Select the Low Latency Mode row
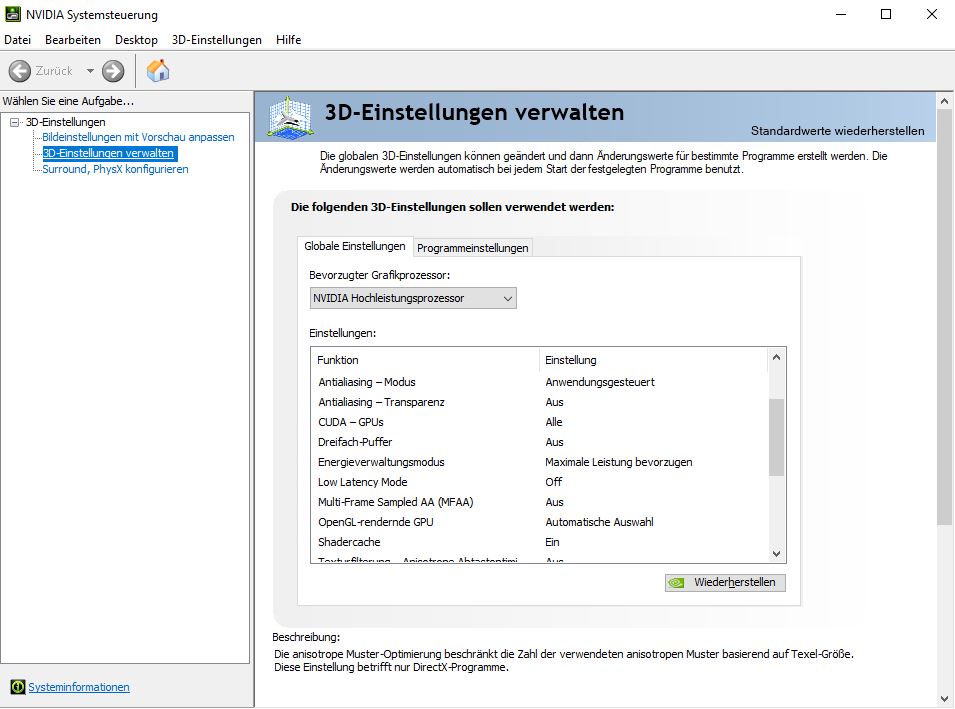 tap(539, 482)
